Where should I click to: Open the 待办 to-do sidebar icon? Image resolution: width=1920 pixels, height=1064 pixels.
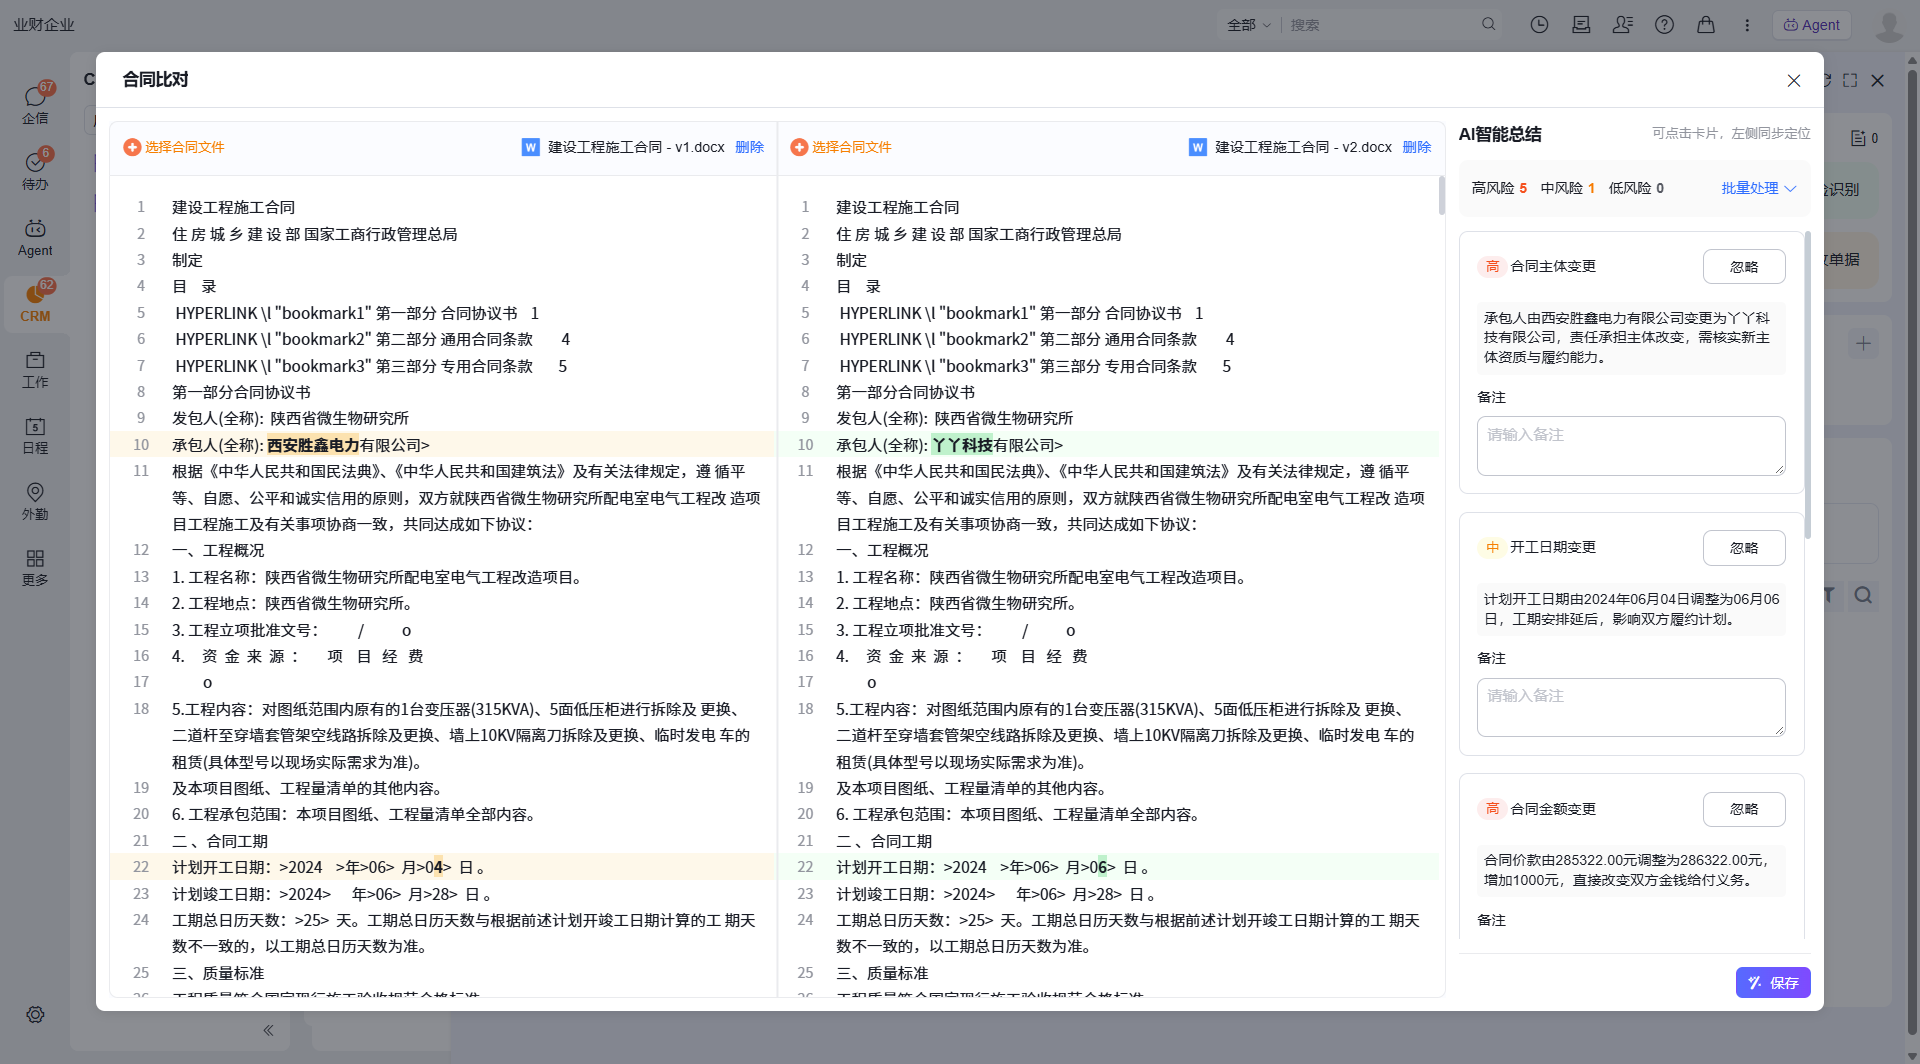[x=35, y=169]
